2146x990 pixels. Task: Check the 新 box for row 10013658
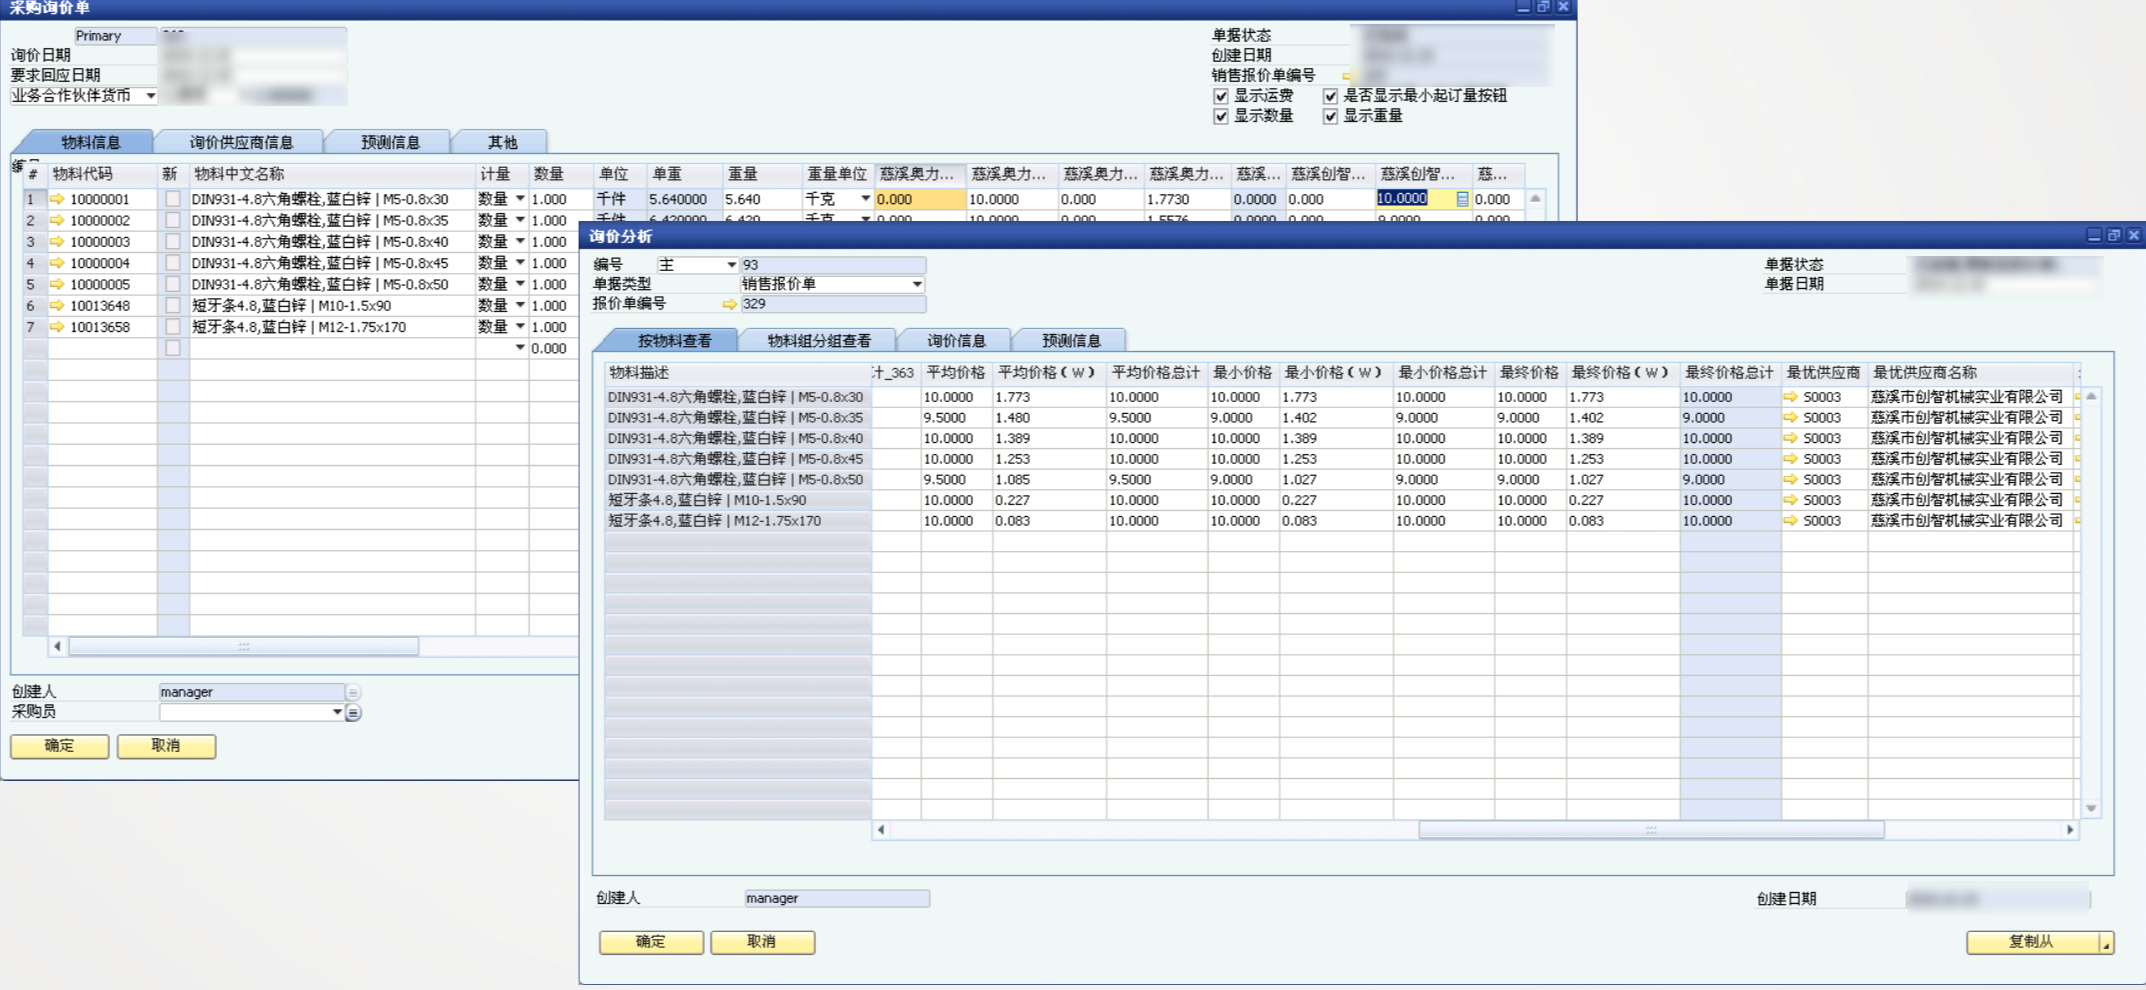[173, 327]
